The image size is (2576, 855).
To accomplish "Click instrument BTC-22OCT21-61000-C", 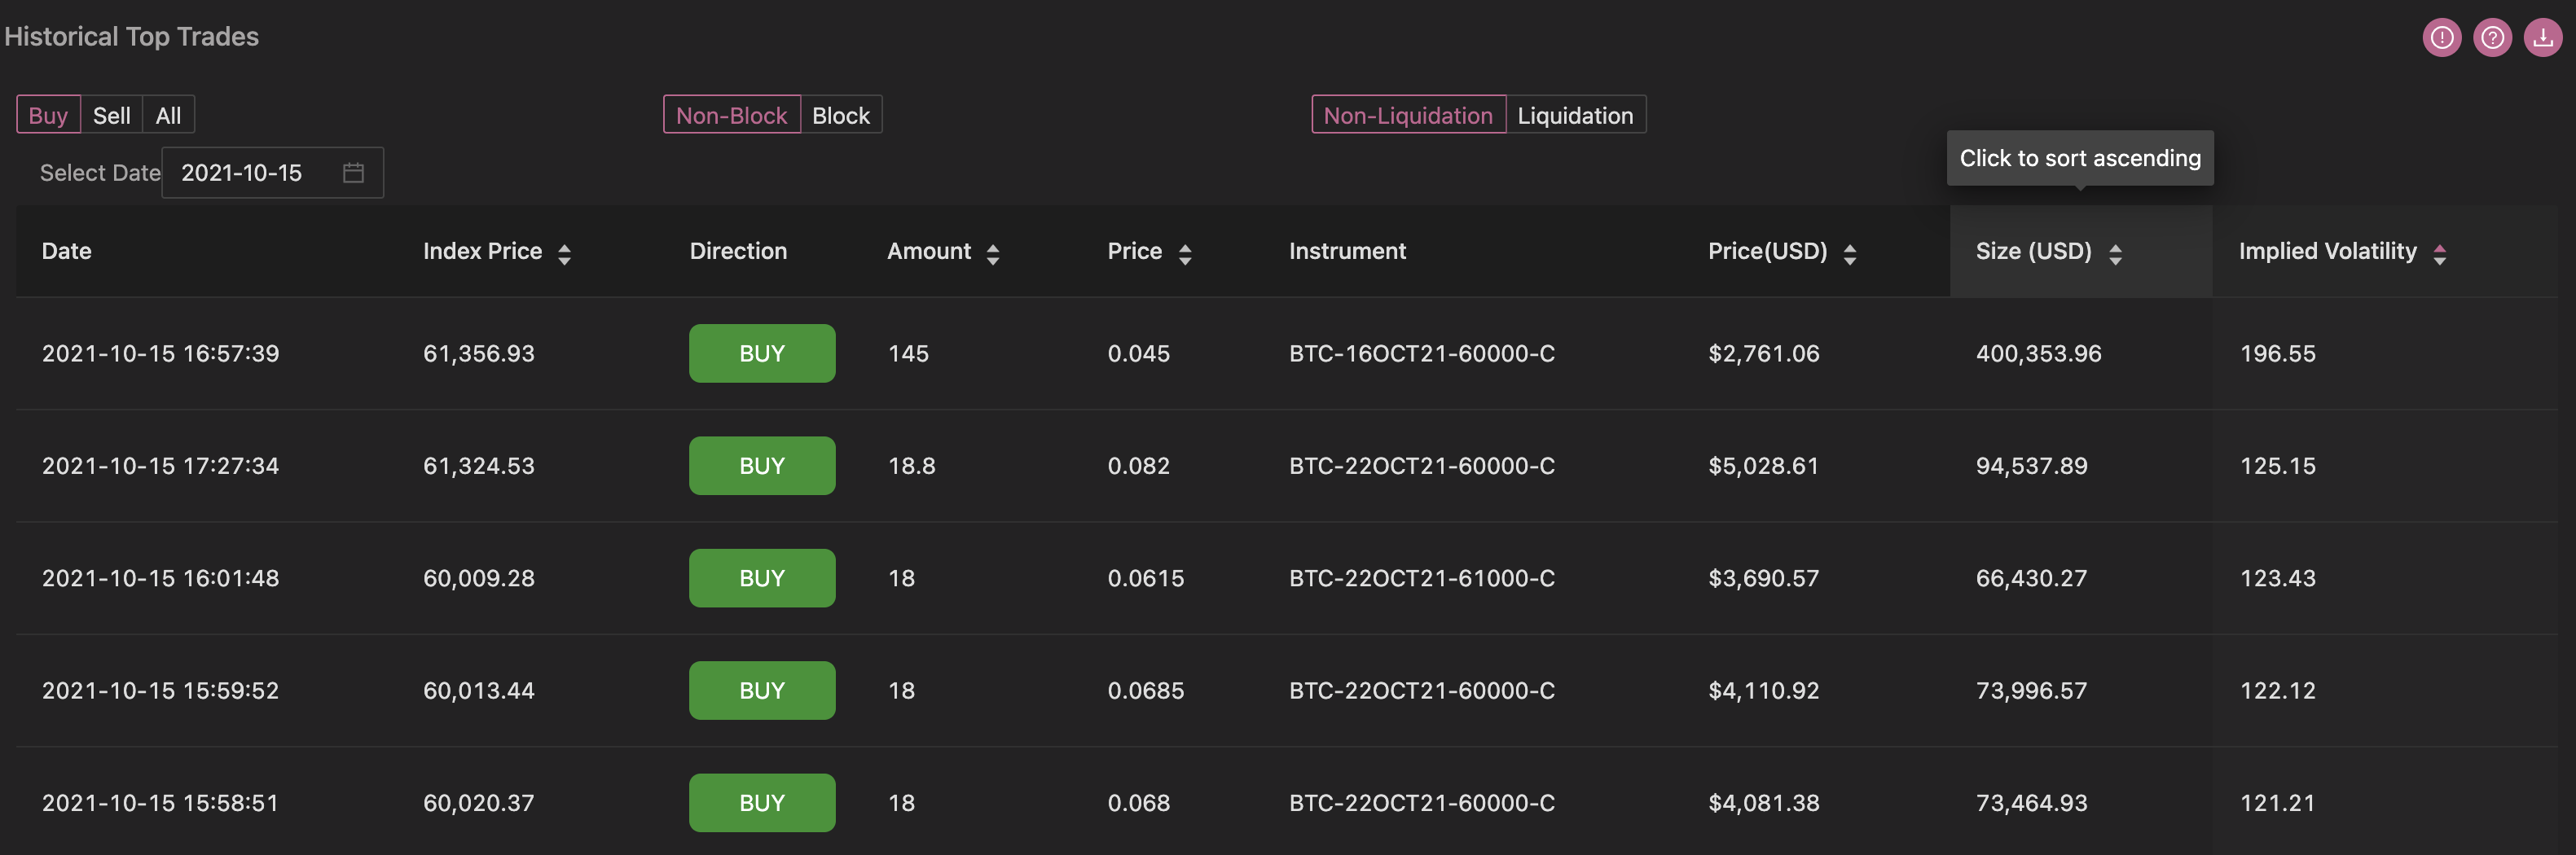I will point(1422,578).
